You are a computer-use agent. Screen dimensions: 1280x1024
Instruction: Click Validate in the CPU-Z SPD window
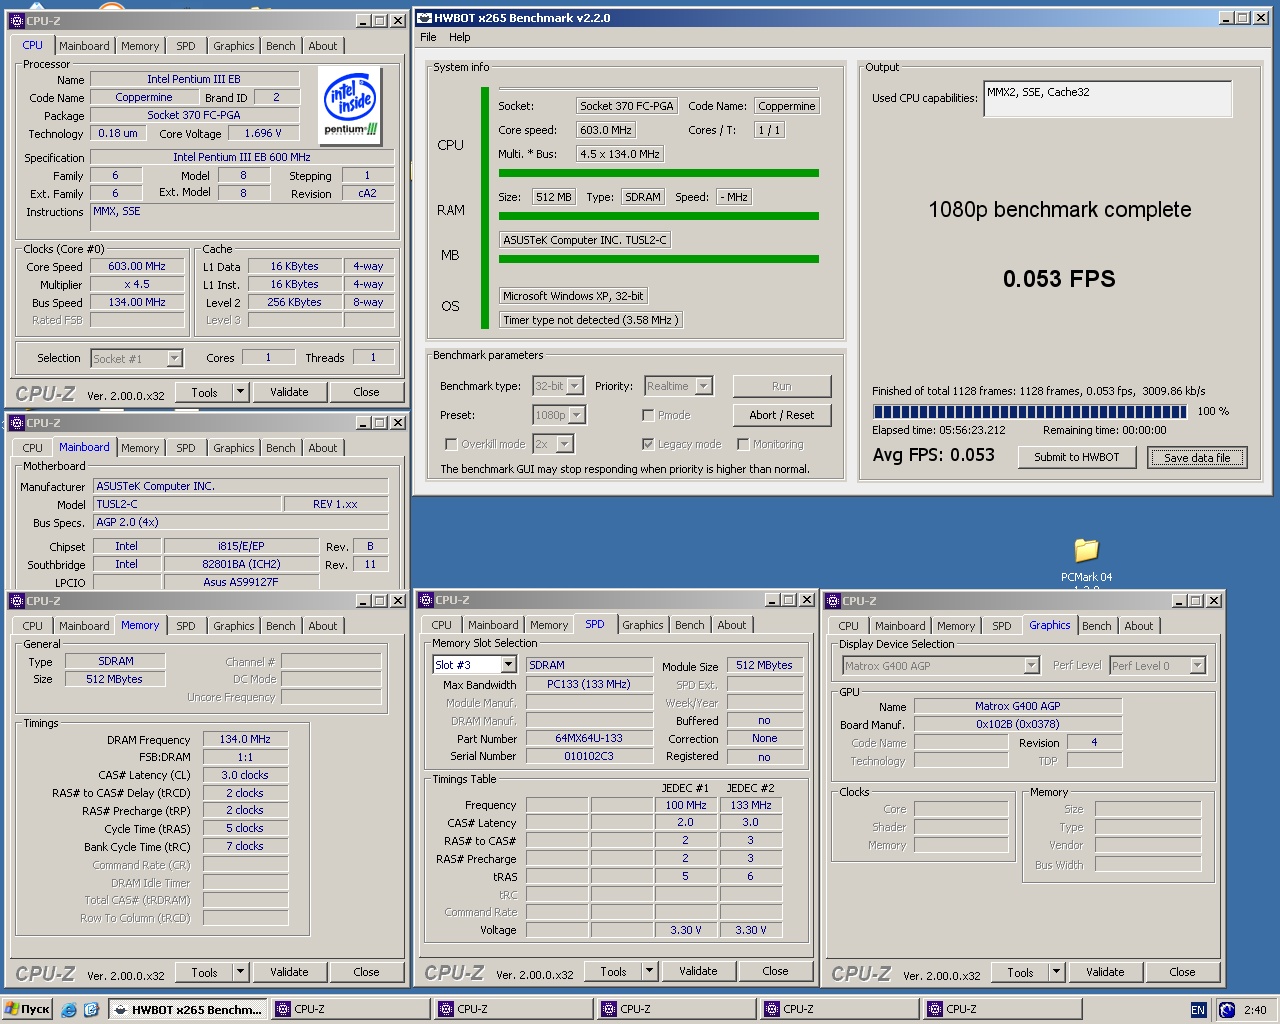coord(698,971)
